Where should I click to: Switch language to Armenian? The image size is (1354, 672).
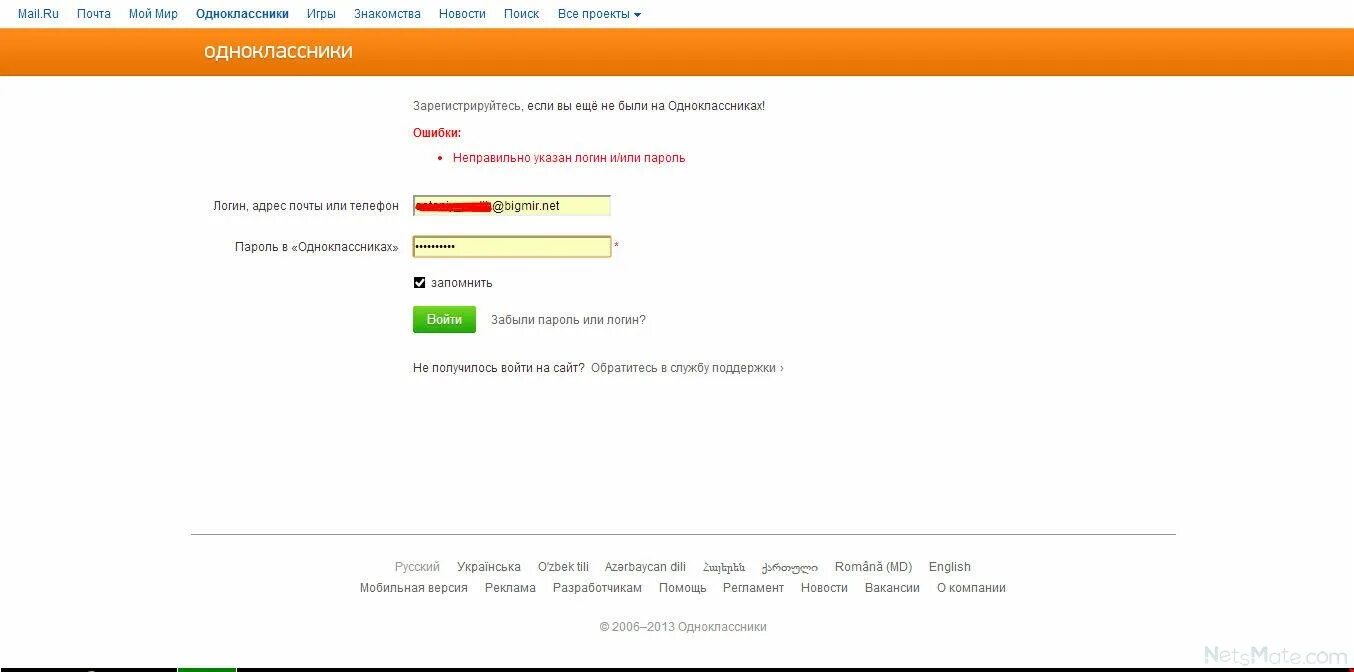[x=724, y=567]
